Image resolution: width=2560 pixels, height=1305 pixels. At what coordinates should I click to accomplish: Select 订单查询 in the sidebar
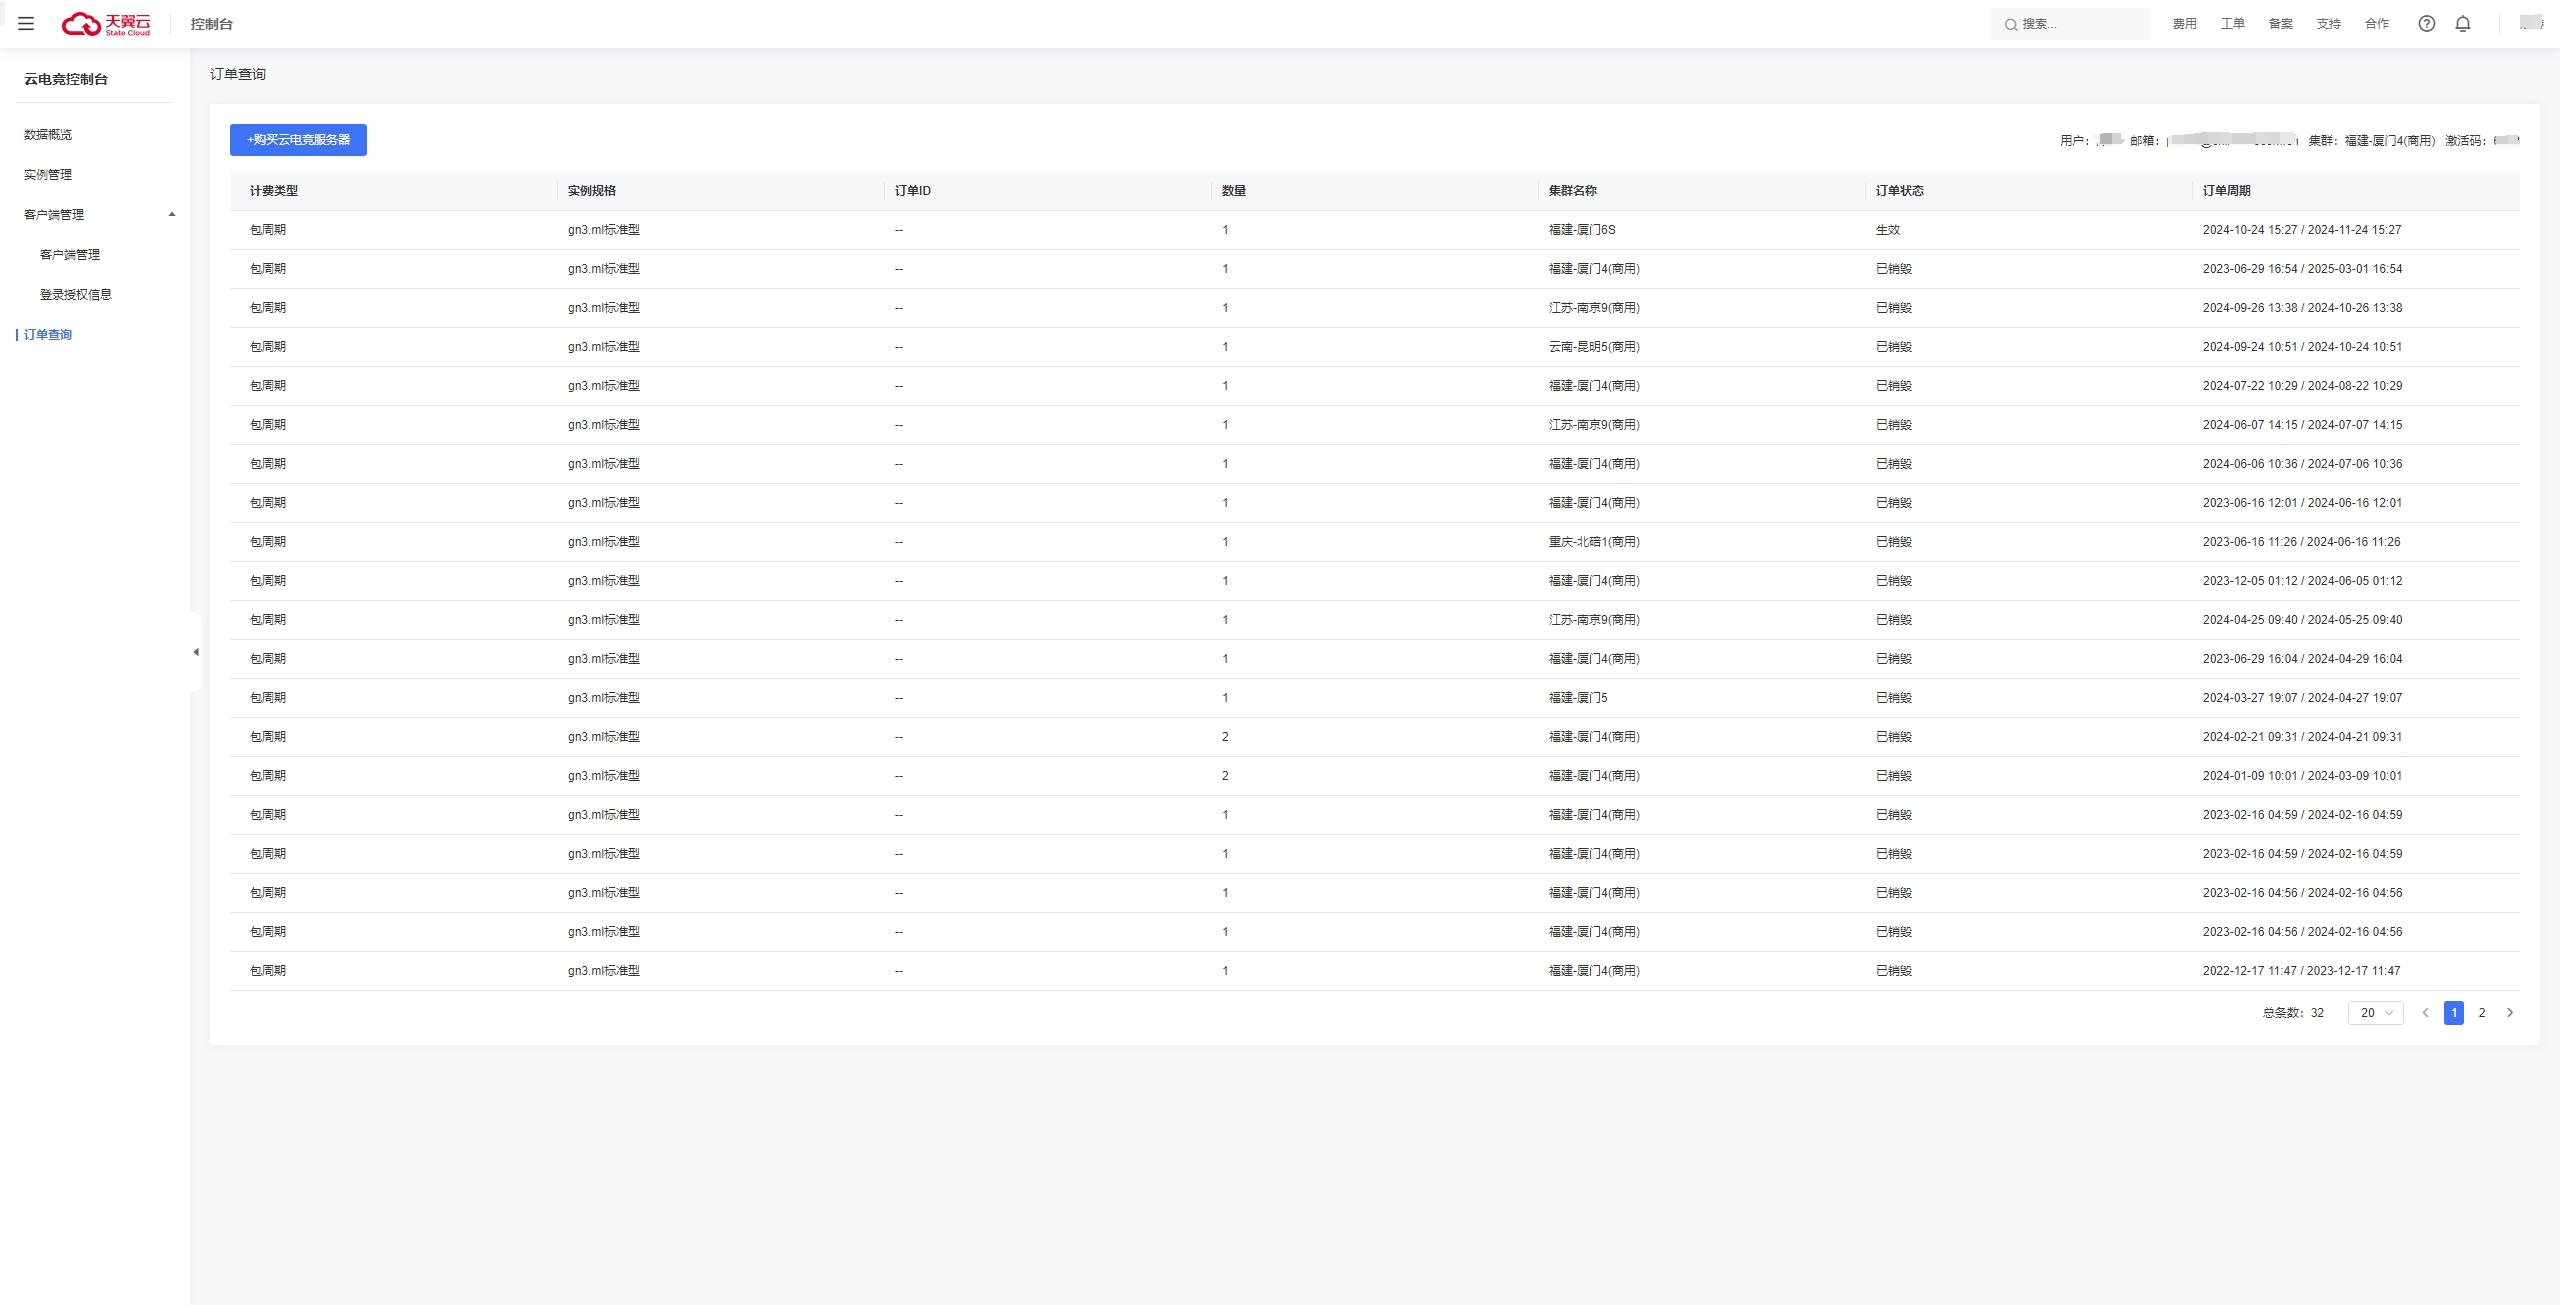pos(48,334)
